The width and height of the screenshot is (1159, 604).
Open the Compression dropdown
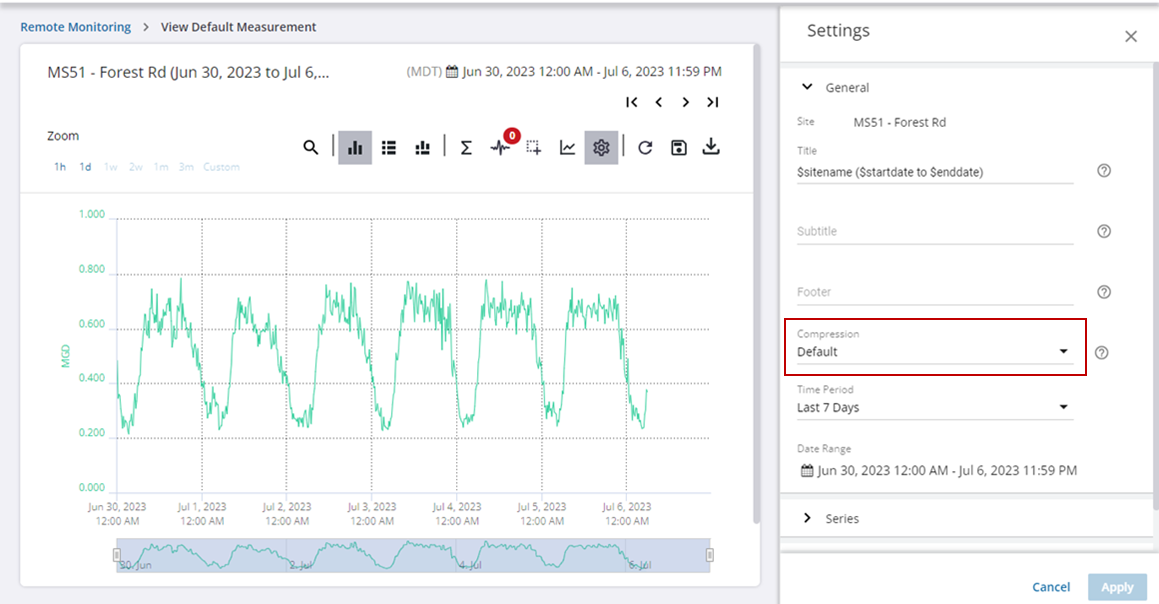click(x=933, y=352)
